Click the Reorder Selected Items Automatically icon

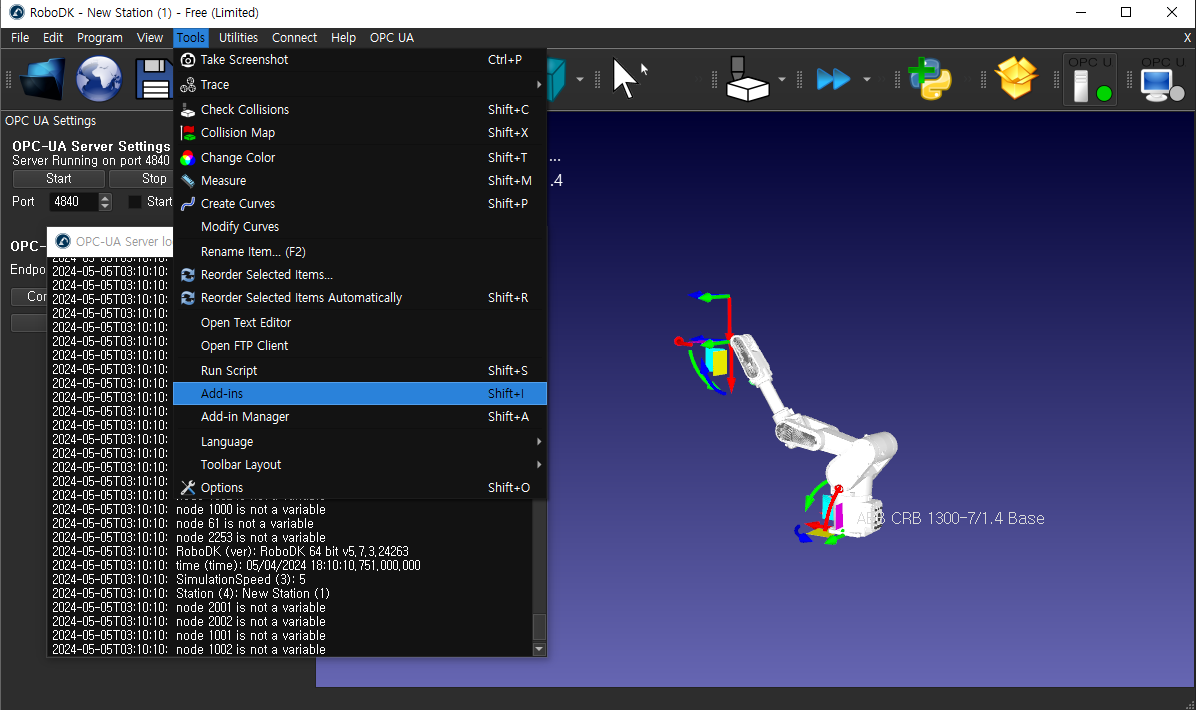coord(188,298)
